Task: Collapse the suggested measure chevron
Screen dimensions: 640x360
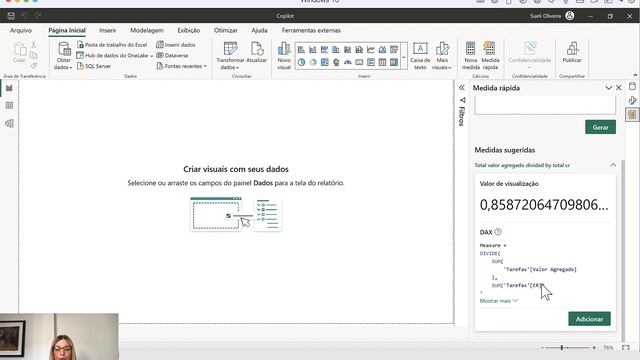Action: [x=613, y=165]
